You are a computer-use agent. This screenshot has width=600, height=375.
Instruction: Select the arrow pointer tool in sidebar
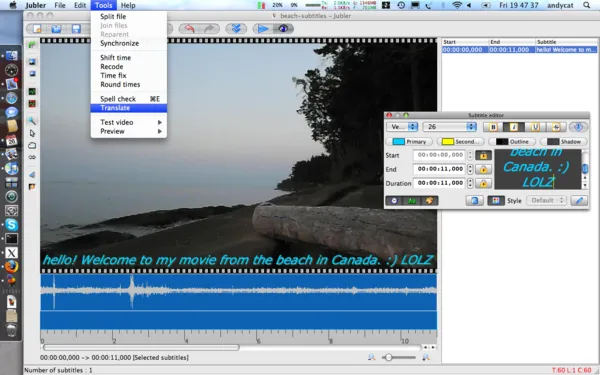[x=32, y=133]
